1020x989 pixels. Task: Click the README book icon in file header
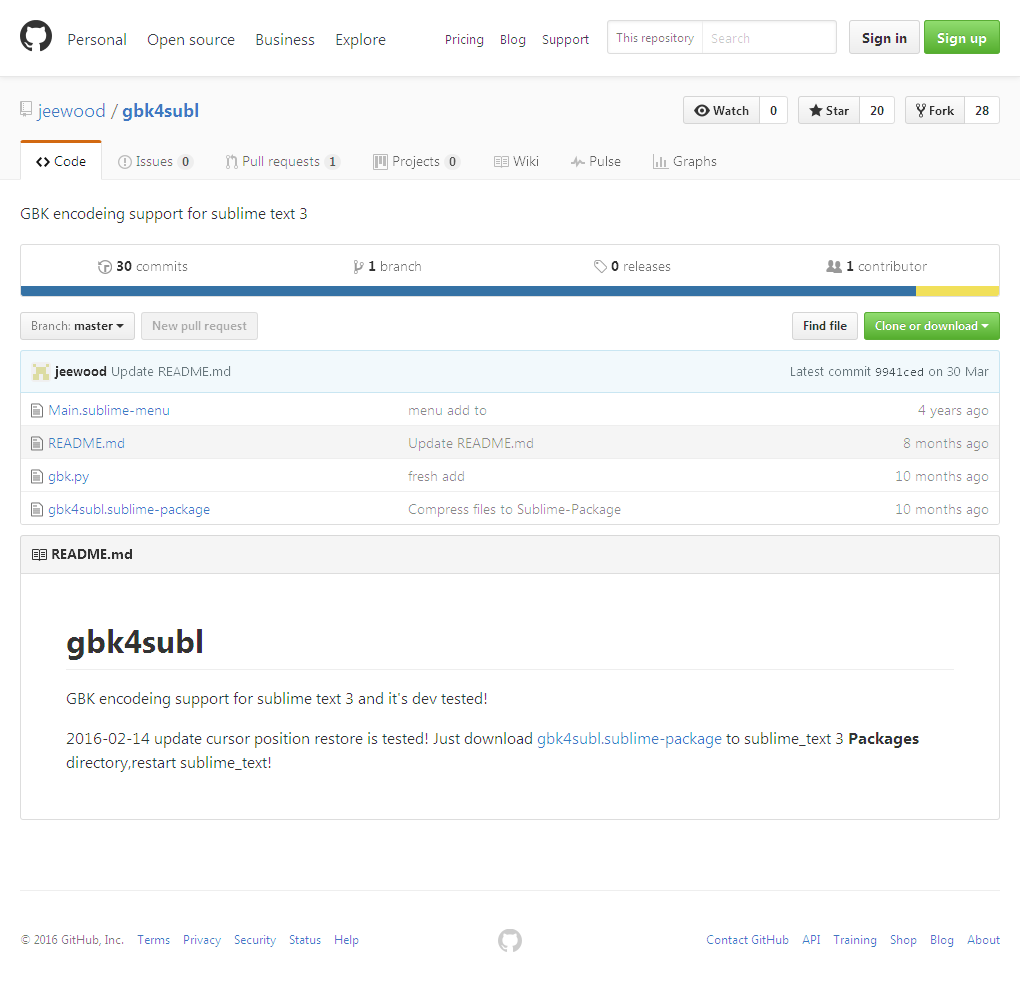(39, 554)
